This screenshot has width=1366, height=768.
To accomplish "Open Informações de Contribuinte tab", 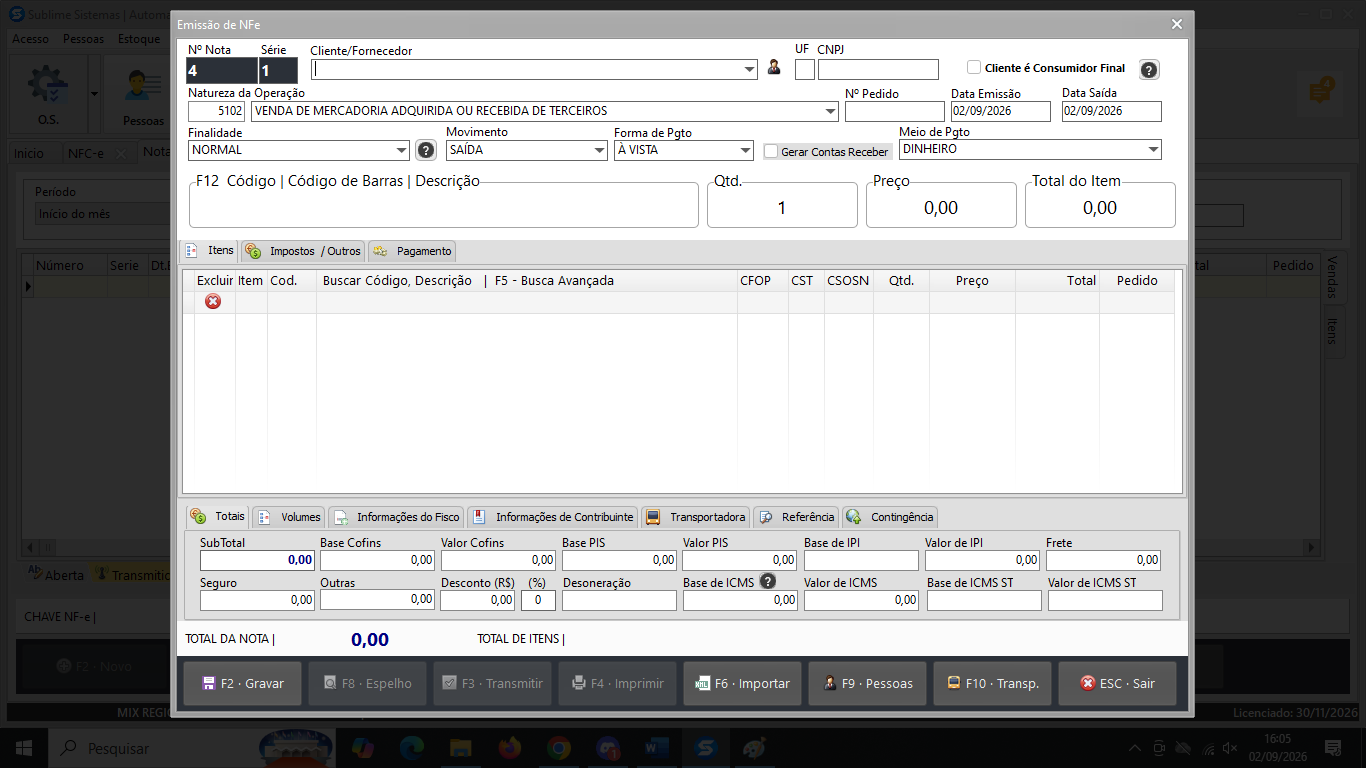I will pos(553,517).
